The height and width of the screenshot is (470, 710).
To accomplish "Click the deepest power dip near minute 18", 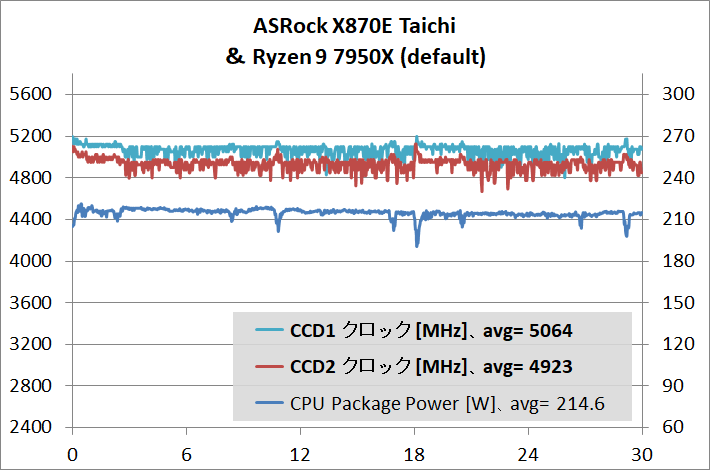I will pyautogui.click(x=417, y=244).
